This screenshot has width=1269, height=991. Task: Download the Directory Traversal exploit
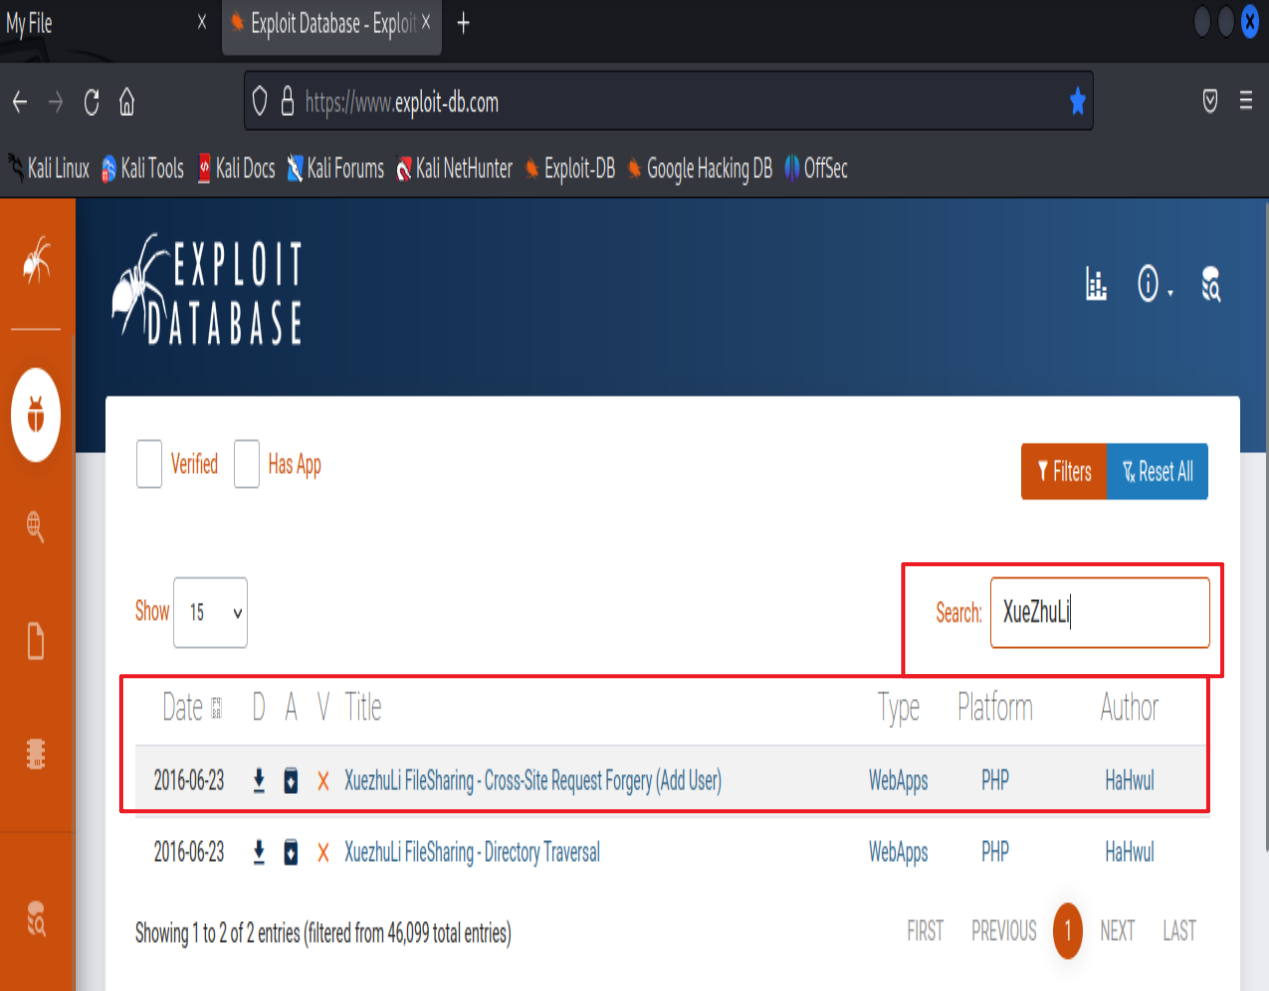(x=259, y=852)
